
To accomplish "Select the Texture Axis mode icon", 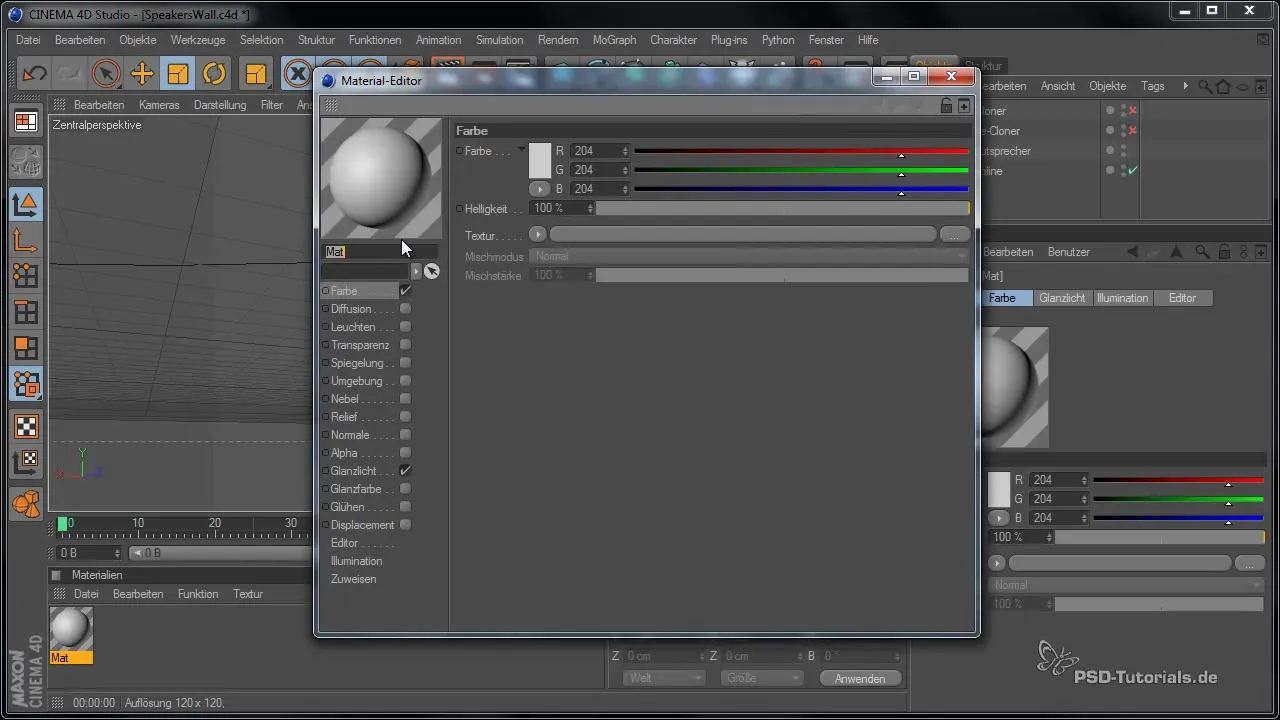I will (x=26, y=462).
